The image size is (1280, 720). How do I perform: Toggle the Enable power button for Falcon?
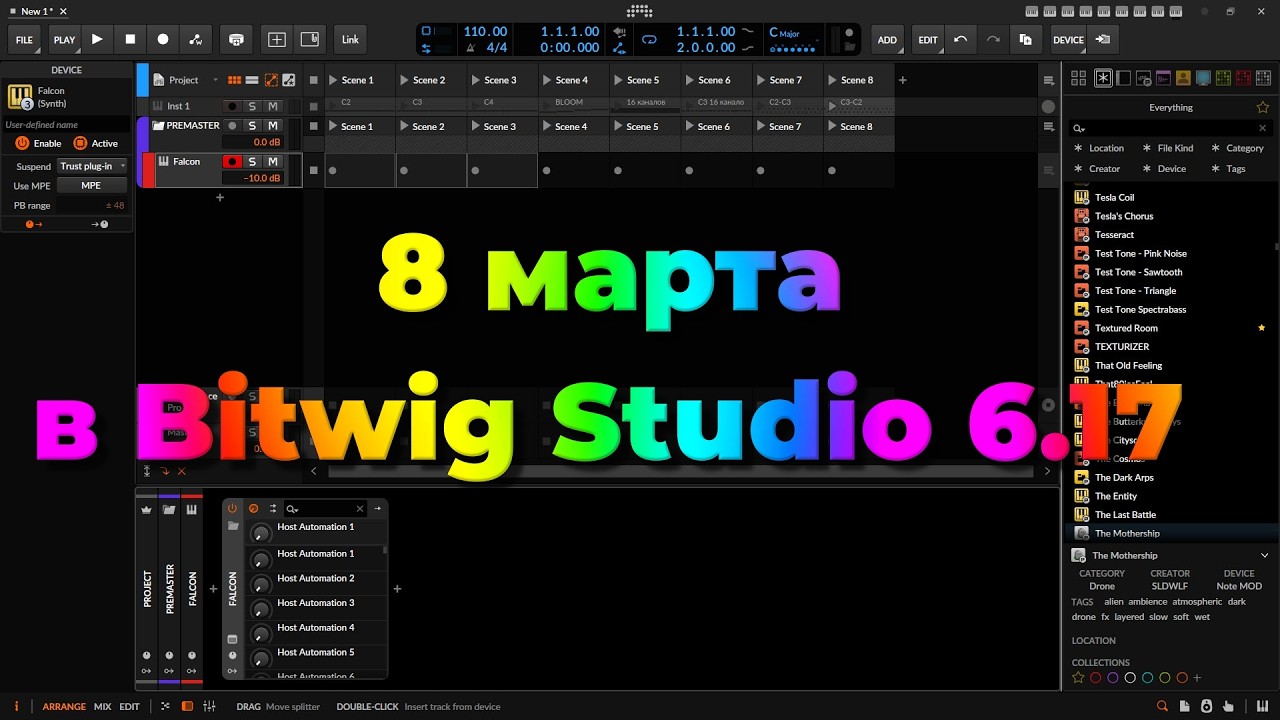click(22, 143)
